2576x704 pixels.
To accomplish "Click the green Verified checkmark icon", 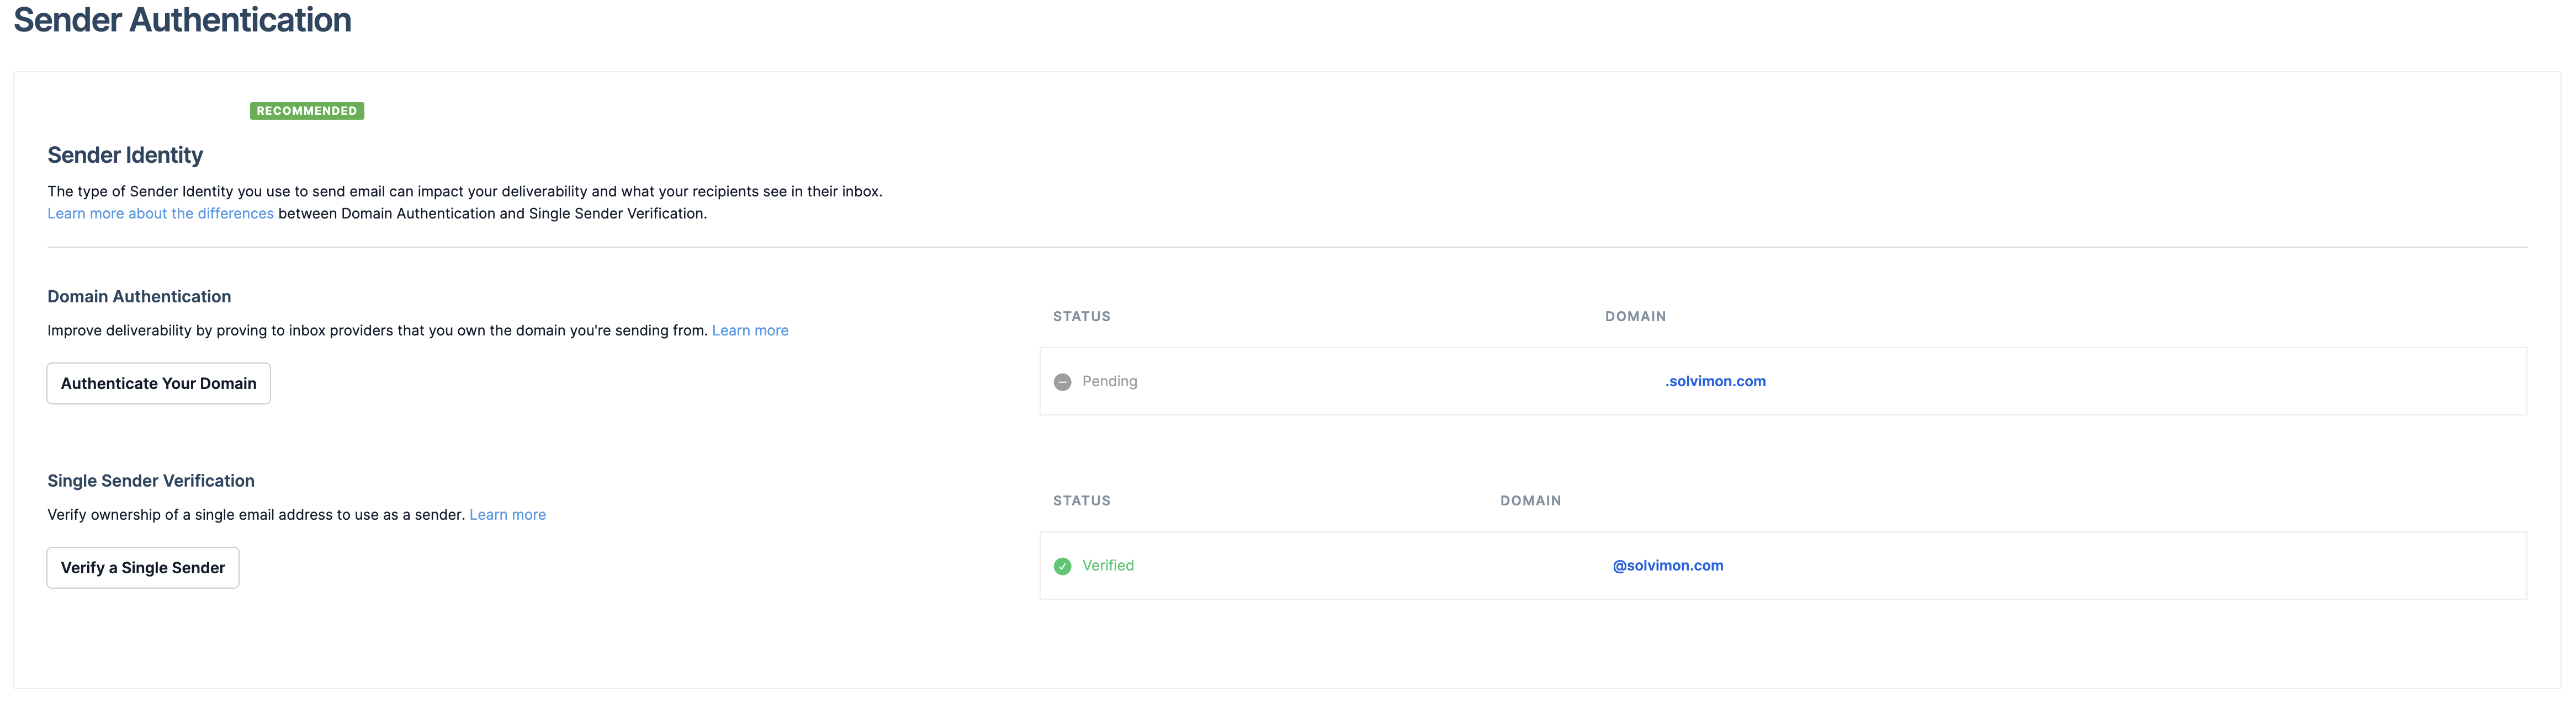I will pyautogui.click(x=1062, y=566).
